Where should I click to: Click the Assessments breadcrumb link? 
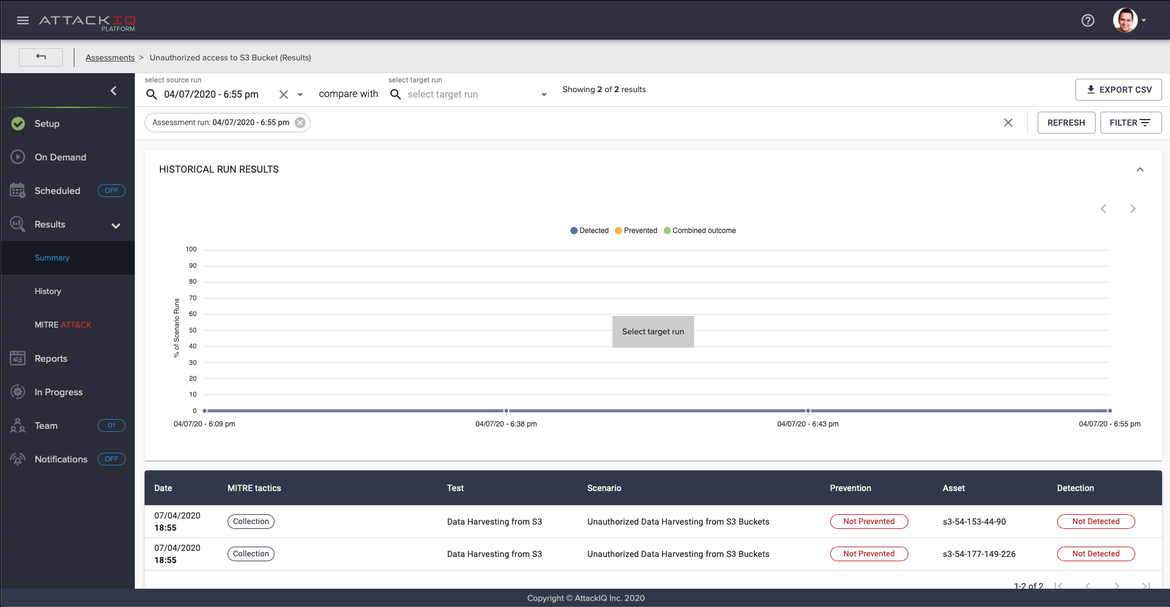[x=110, y=58]
